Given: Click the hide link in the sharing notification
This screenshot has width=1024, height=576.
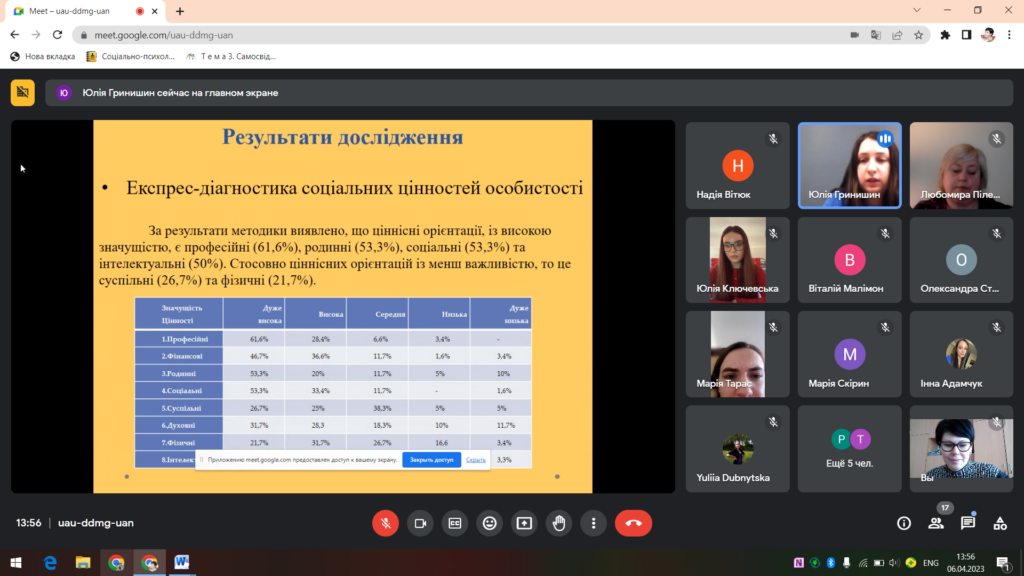Looking at the screenshot, I should (476, 460).
